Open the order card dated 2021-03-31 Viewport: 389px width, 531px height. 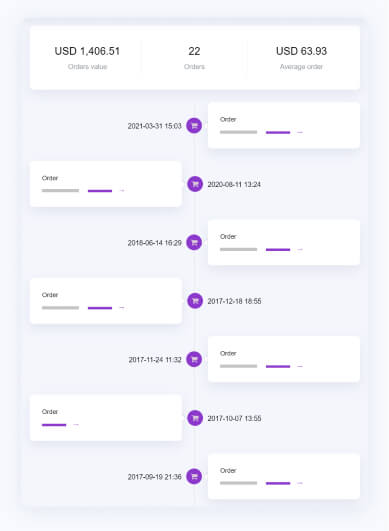[x=284, y=125]
